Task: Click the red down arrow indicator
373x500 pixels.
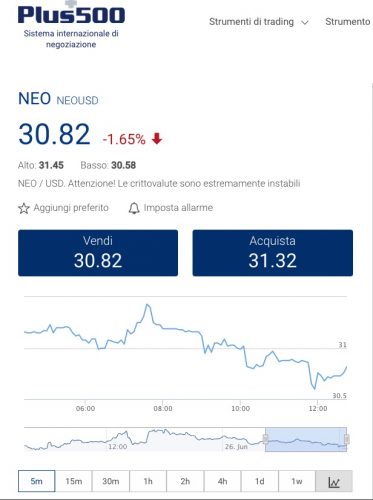Action: [x=157, y=138]
